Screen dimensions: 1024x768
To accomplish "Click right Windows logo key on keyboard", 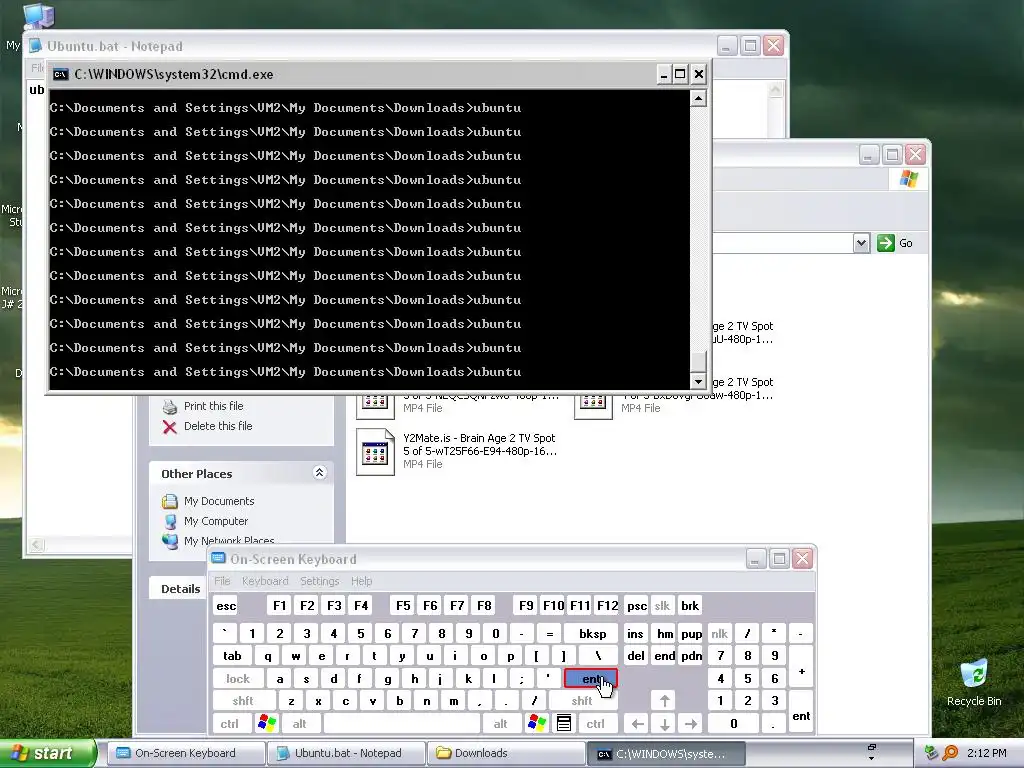I will pyautogui.click(x=537, y=724).
